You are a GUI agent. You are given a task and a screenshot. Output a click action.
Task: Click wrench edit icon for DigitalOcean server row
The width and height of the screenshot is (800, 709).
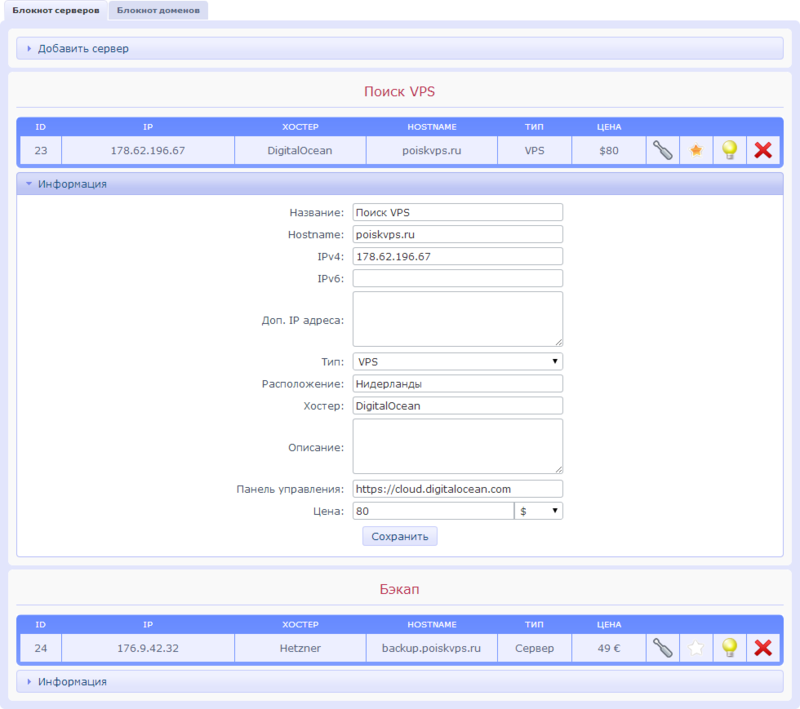tap(662, 150)
